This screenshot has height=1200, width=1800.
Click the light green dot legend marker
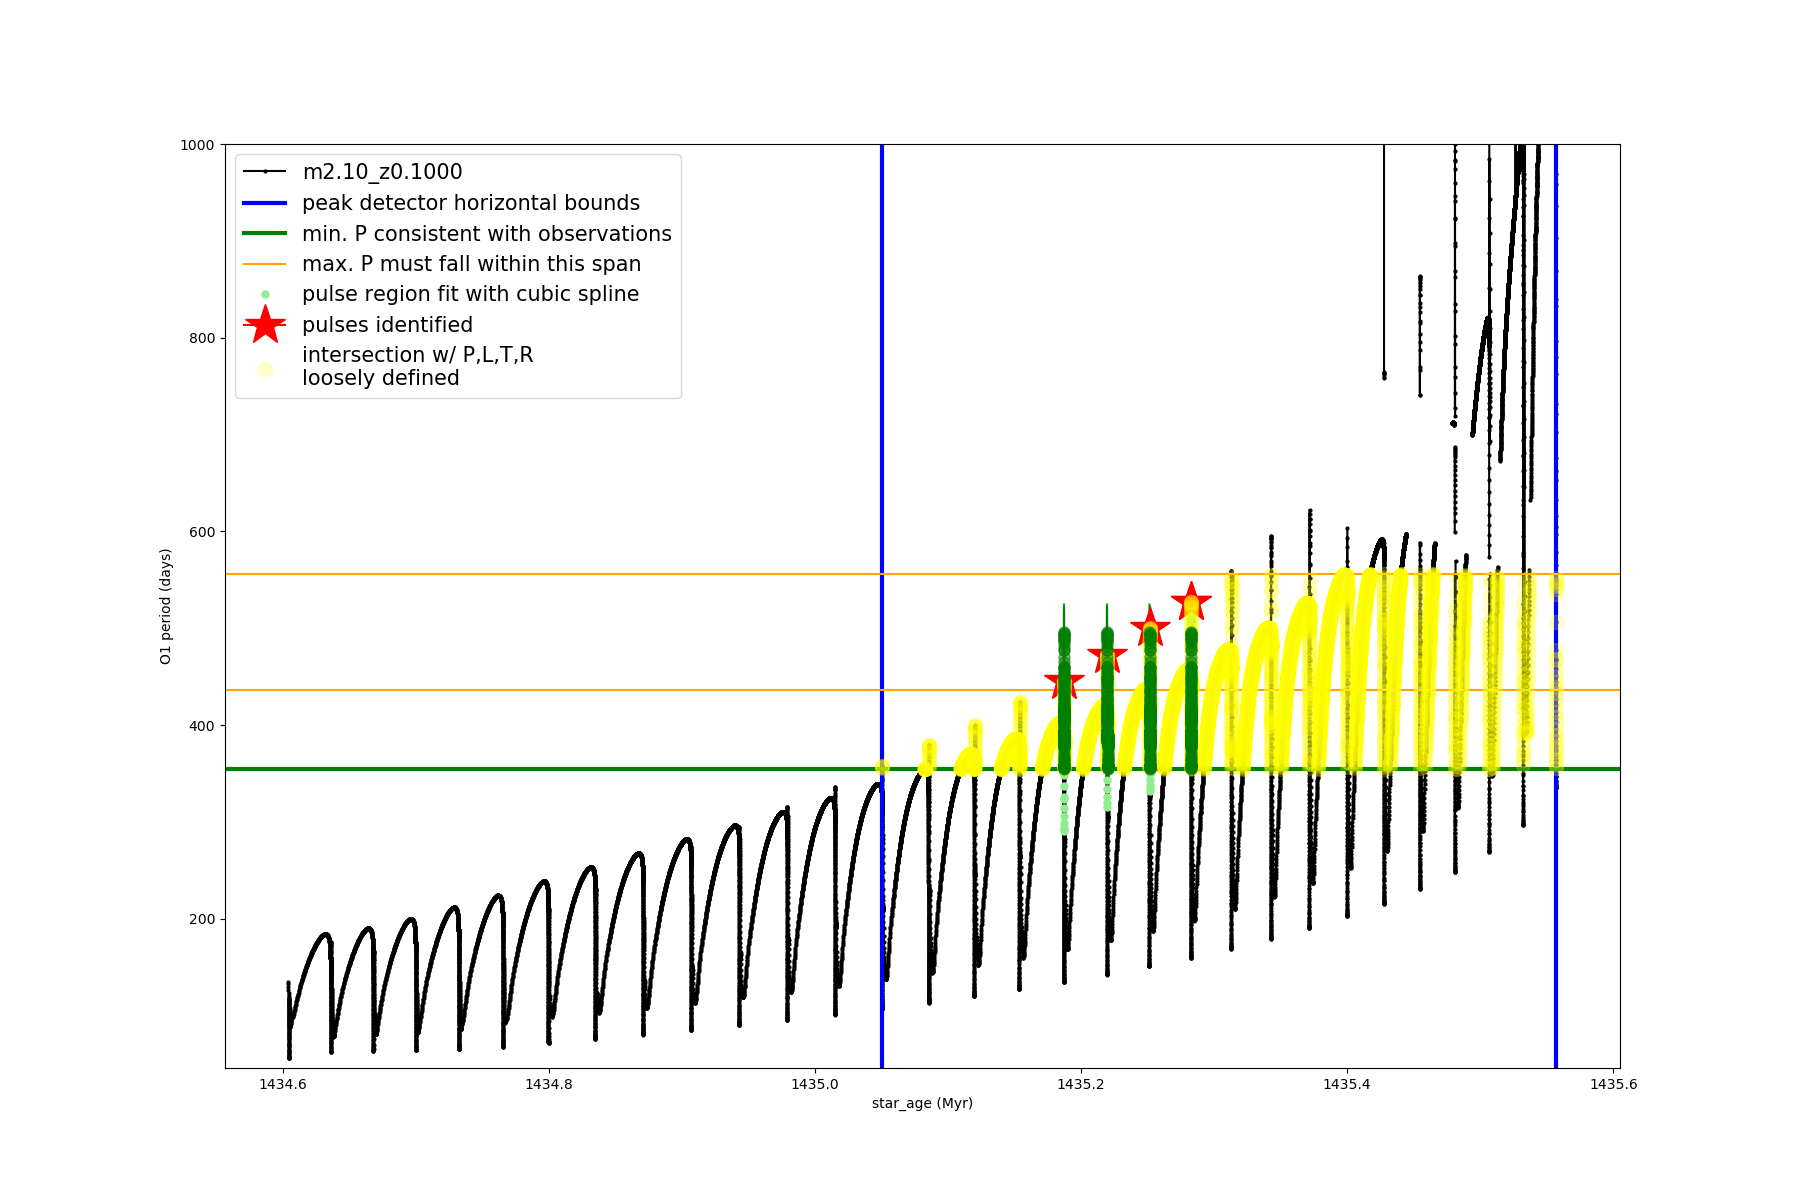tap(265, 295)
